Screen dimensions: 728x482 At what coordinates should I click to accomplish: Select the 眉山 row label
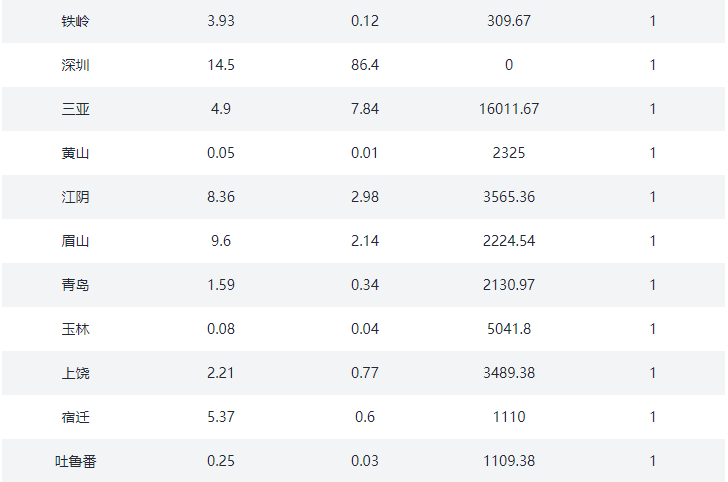coord(75,241)
